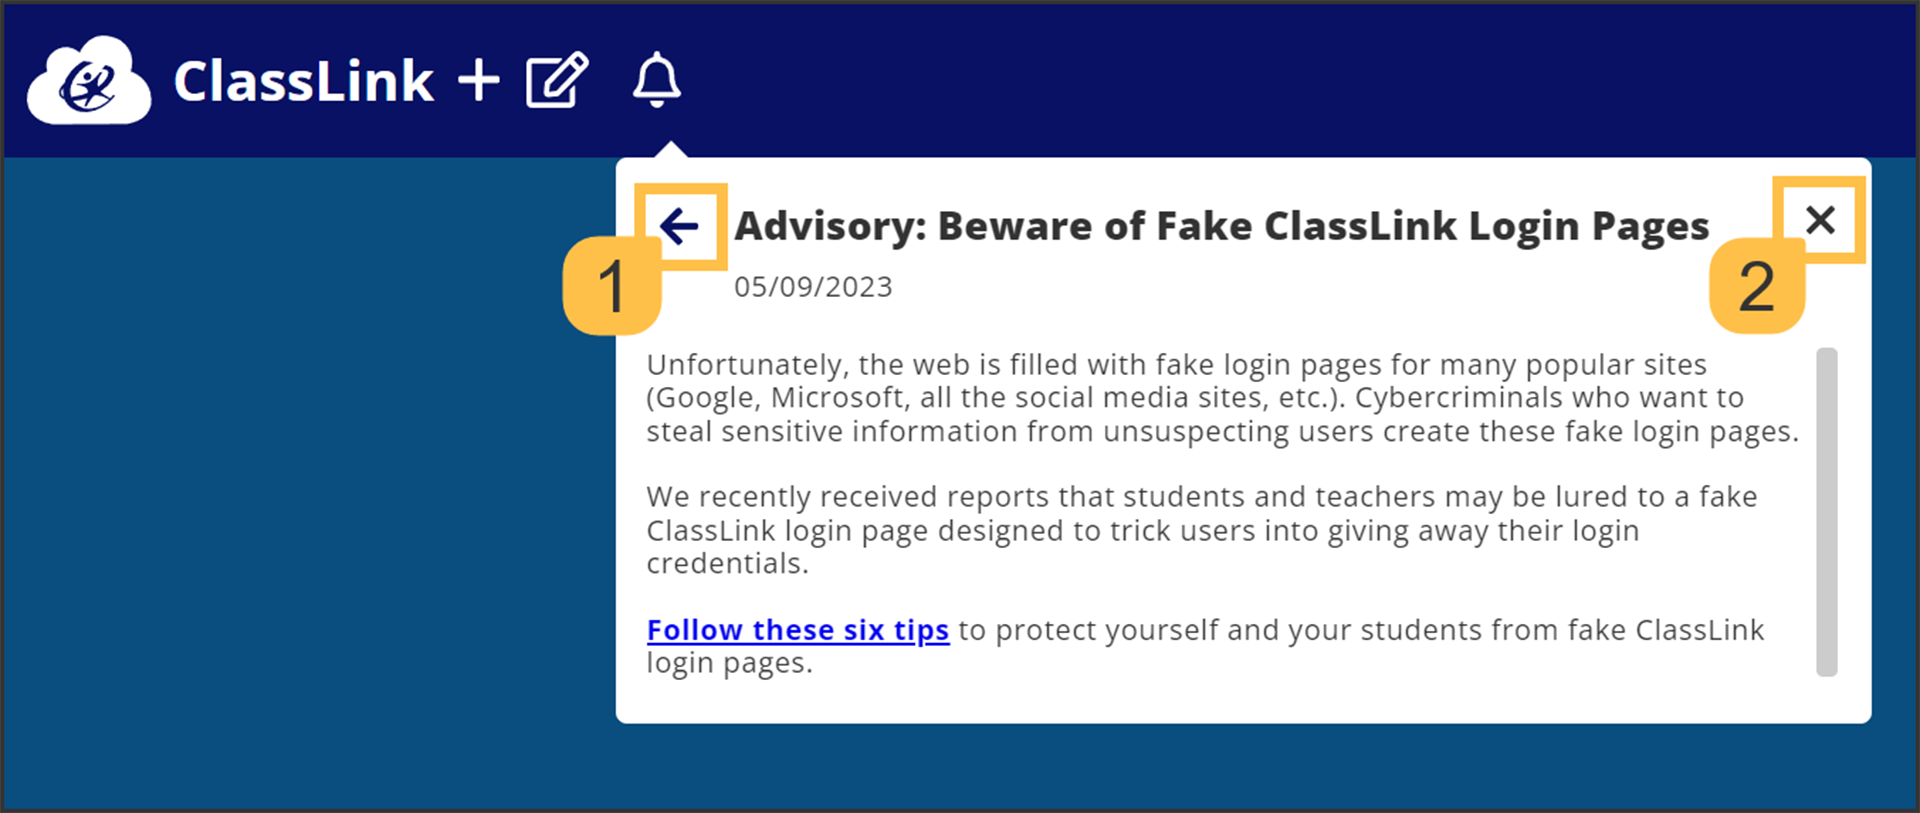Image resolution: width=1920 pixels, height=813 pixels.
Task: Go back using the left arrow
Action: pos(680,226)
